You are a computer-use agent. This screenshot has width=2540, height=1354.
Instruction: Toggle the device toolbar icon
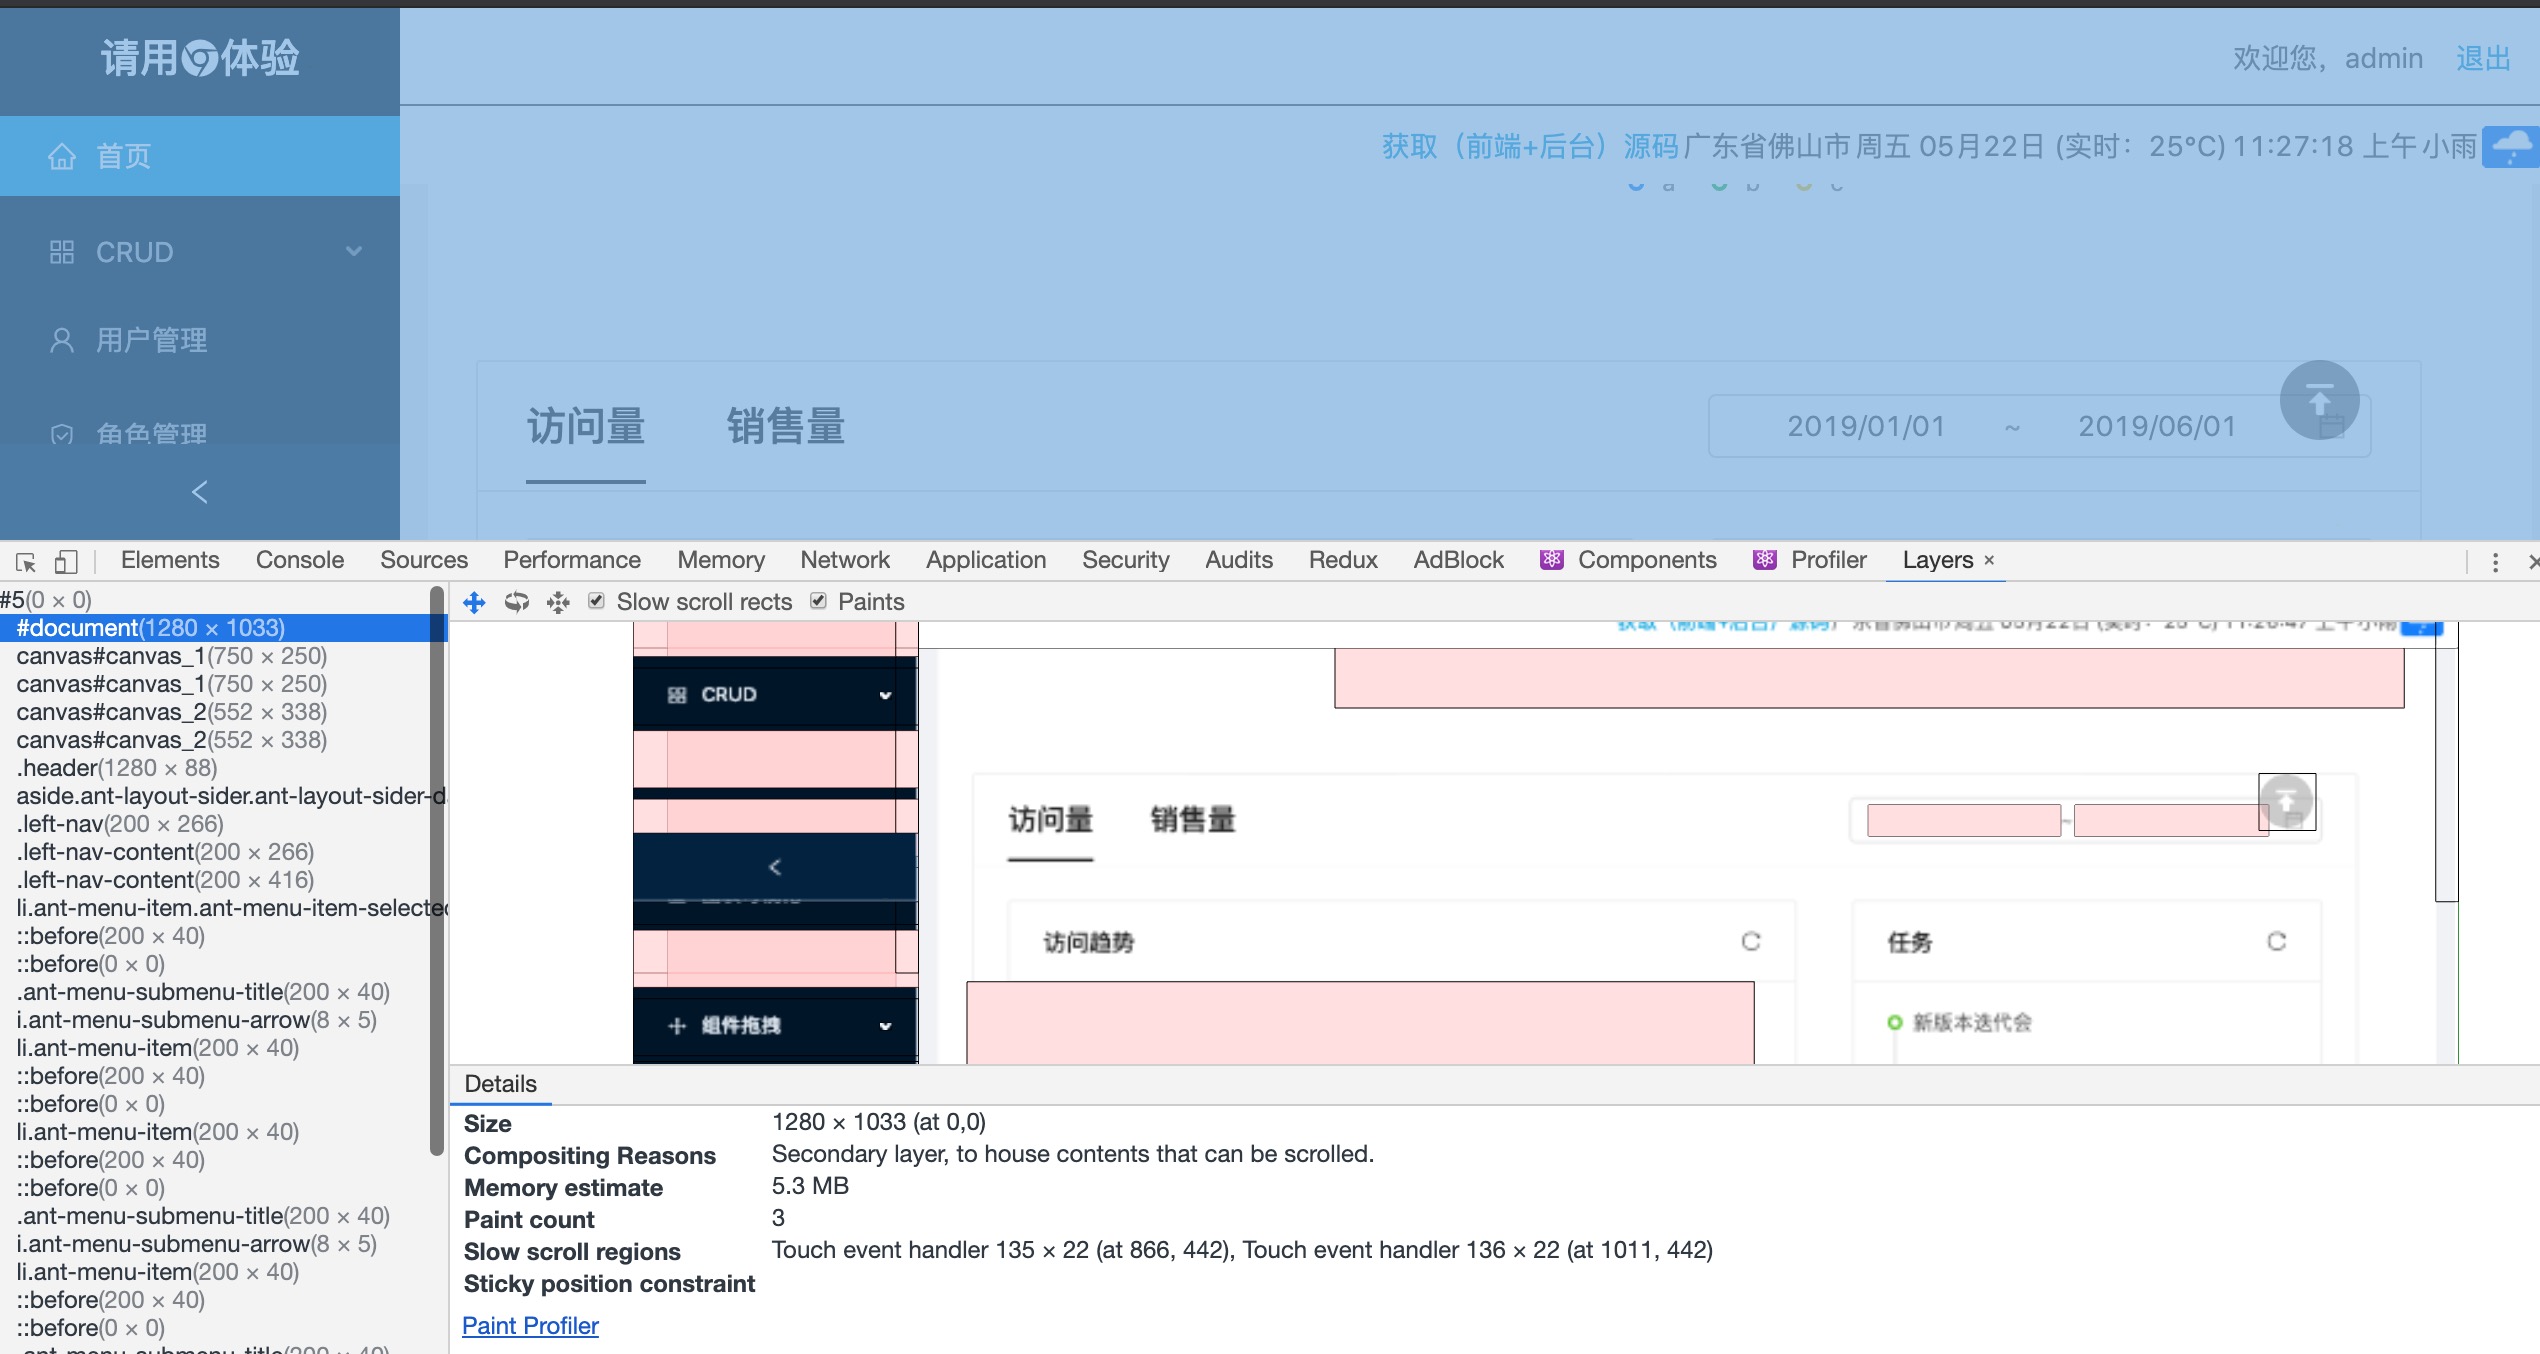66,561
